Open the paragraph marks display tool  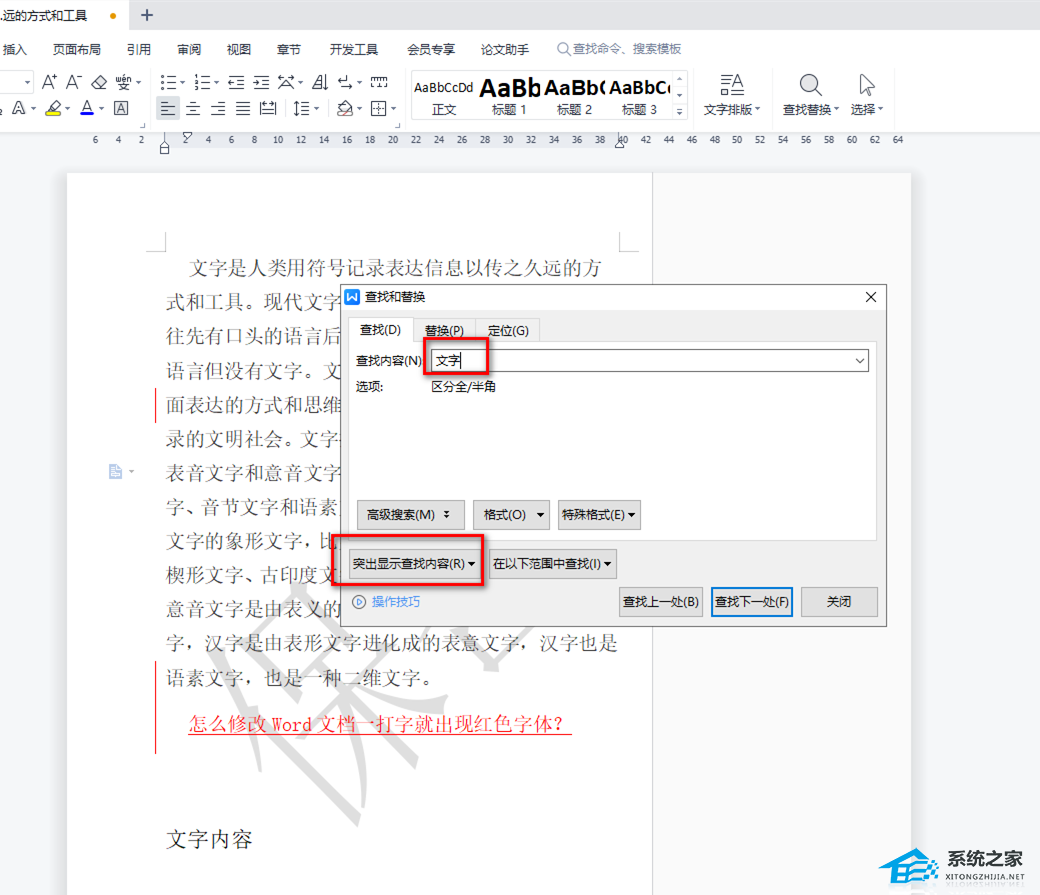tap(346, 82)
